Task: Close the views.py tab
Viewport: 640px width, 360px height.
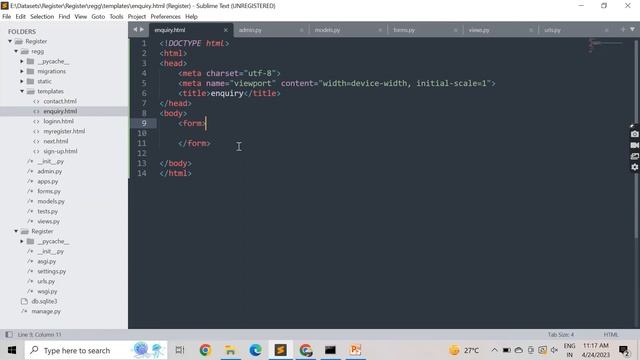Action: (x=531, y=30)
